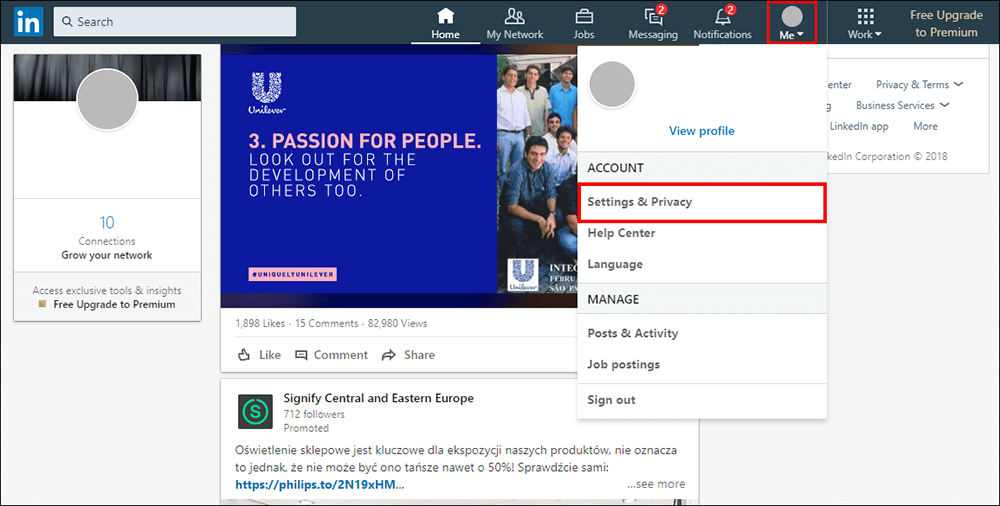Focus the Search input field

point(175,22)
